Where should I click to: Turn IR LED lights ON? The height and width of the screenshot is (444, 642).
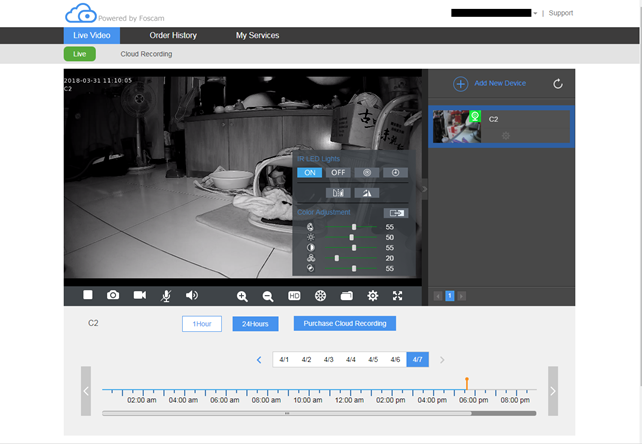point(309,172)
